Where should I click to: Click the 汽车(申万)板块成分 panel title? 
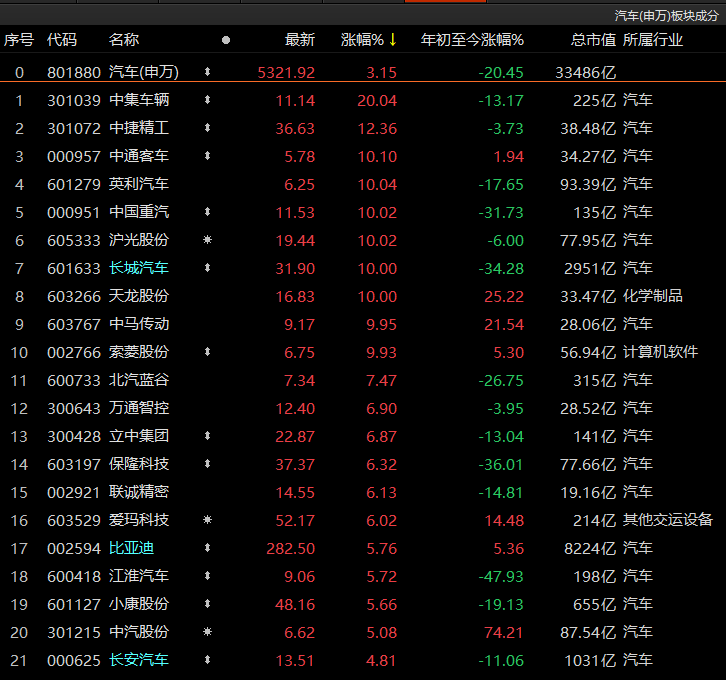coord(666,15)
